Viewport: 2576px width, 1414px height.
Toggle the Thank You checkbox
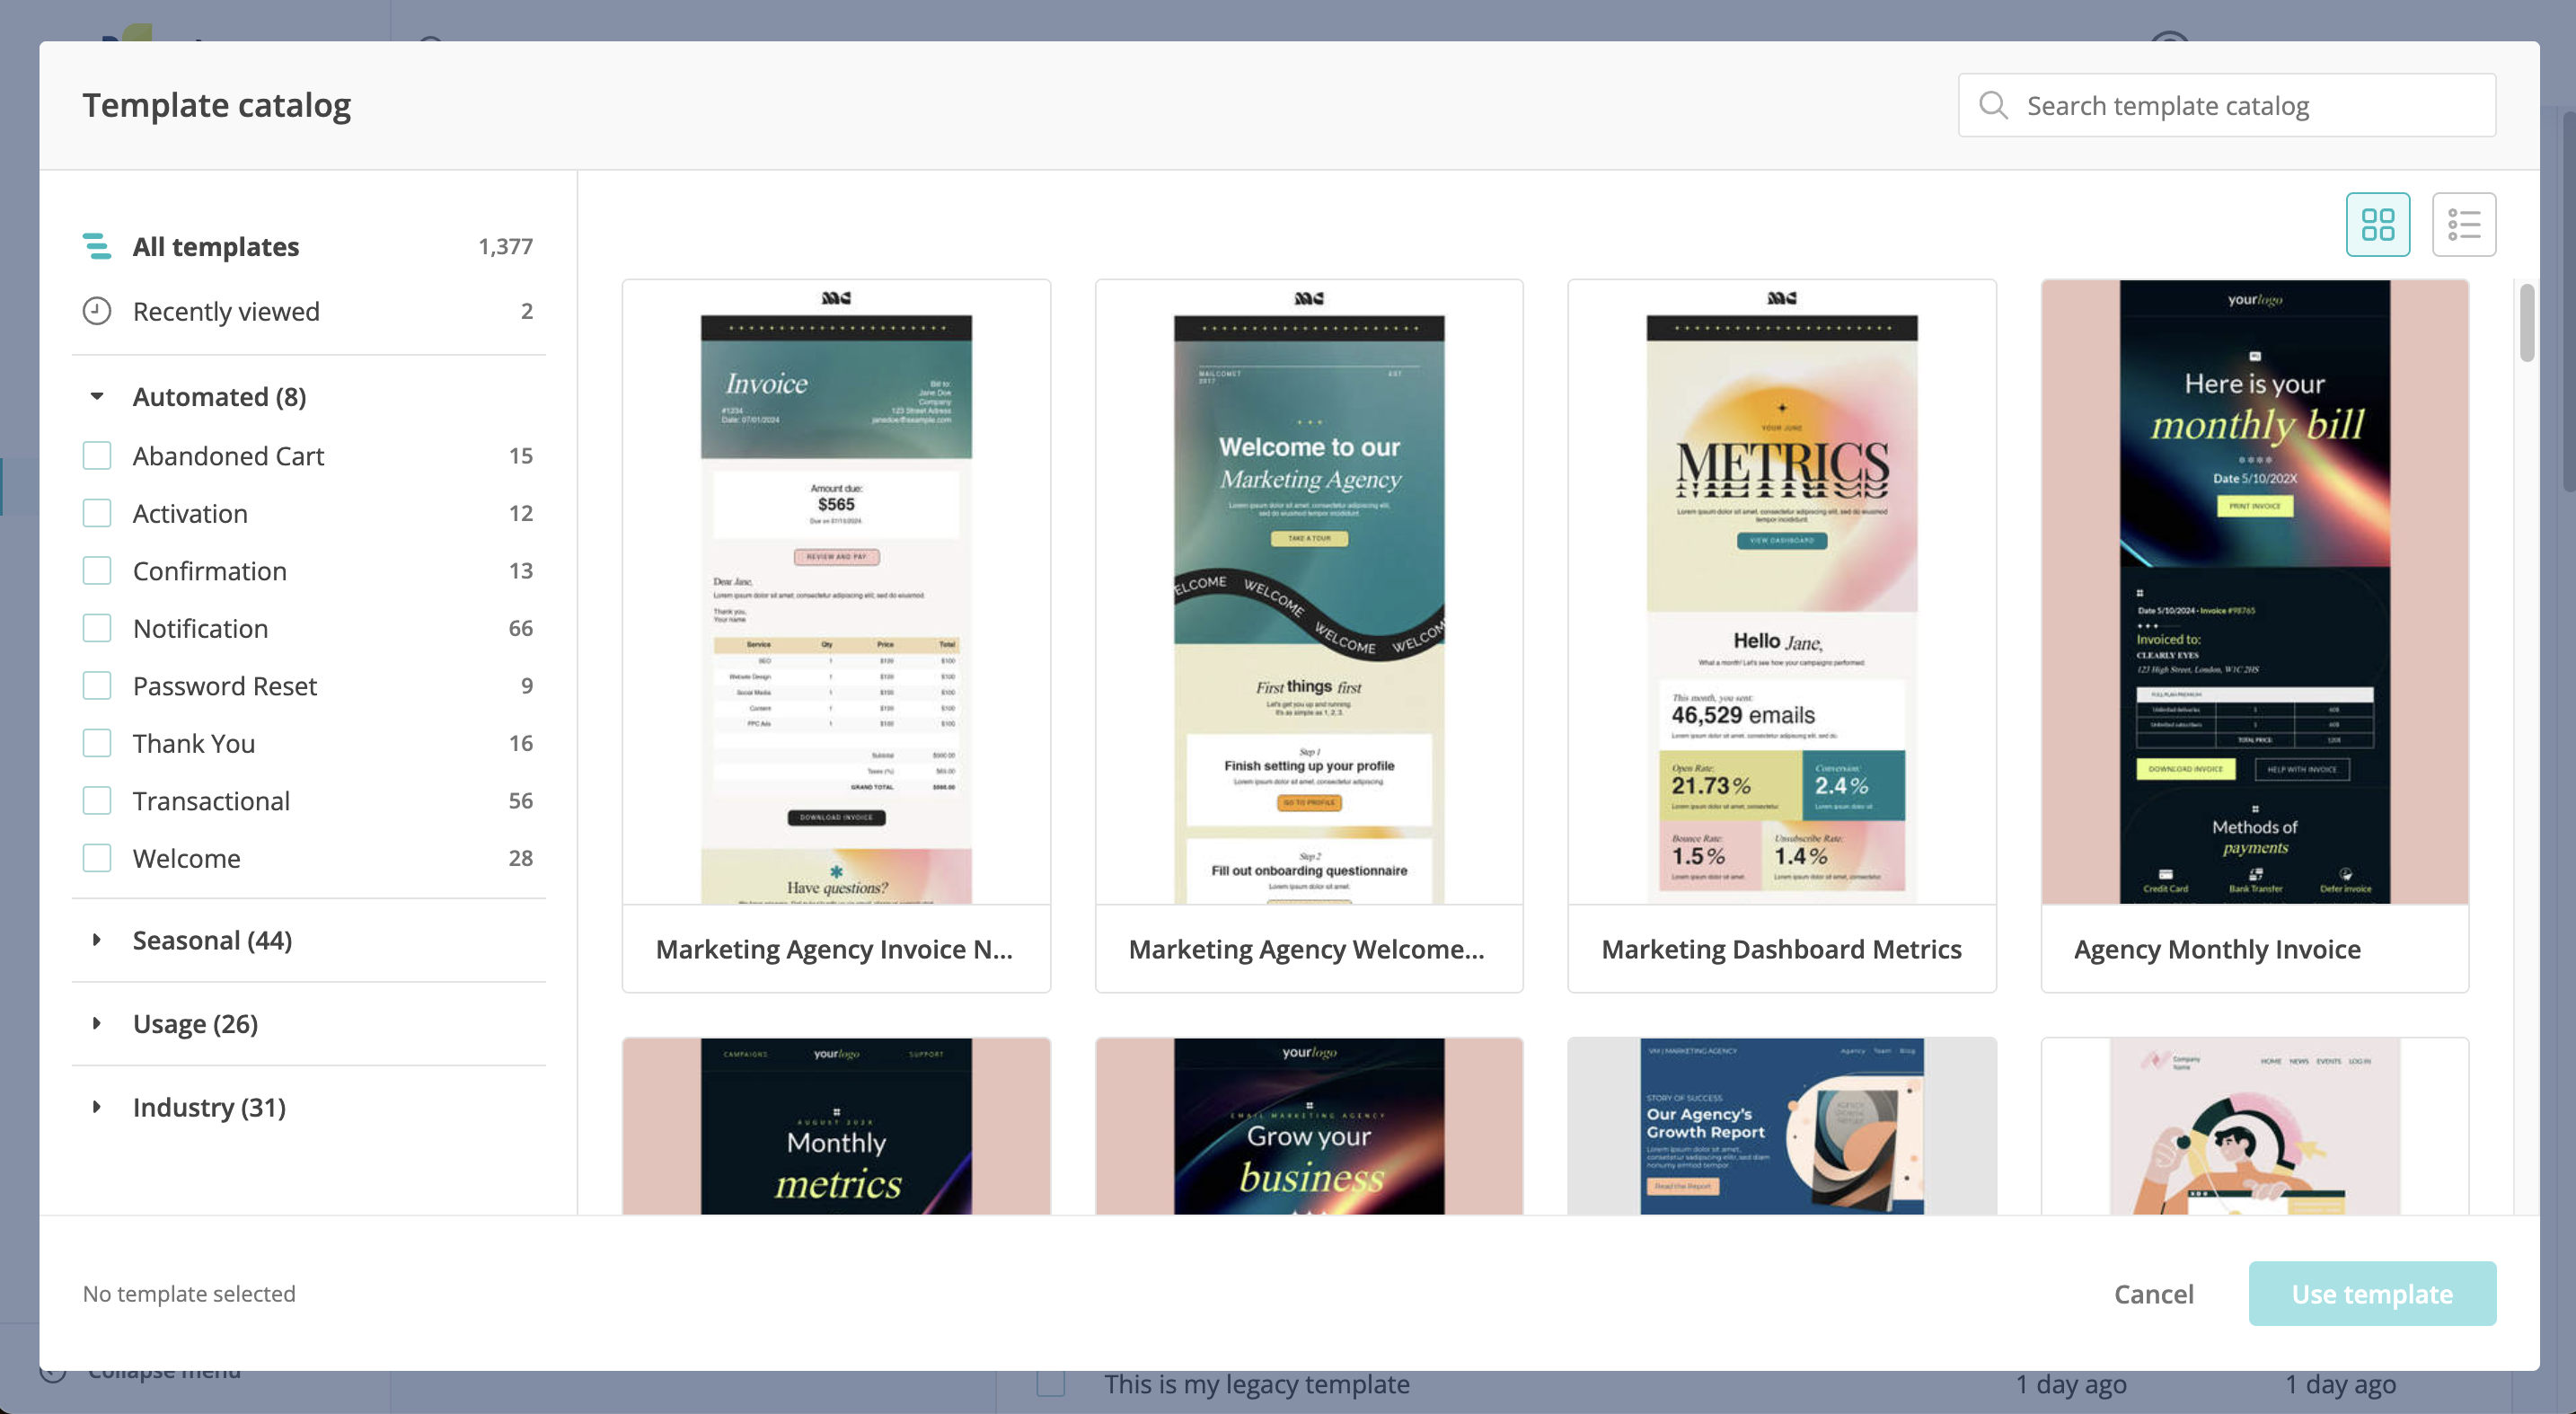click(x=97, y=743)
